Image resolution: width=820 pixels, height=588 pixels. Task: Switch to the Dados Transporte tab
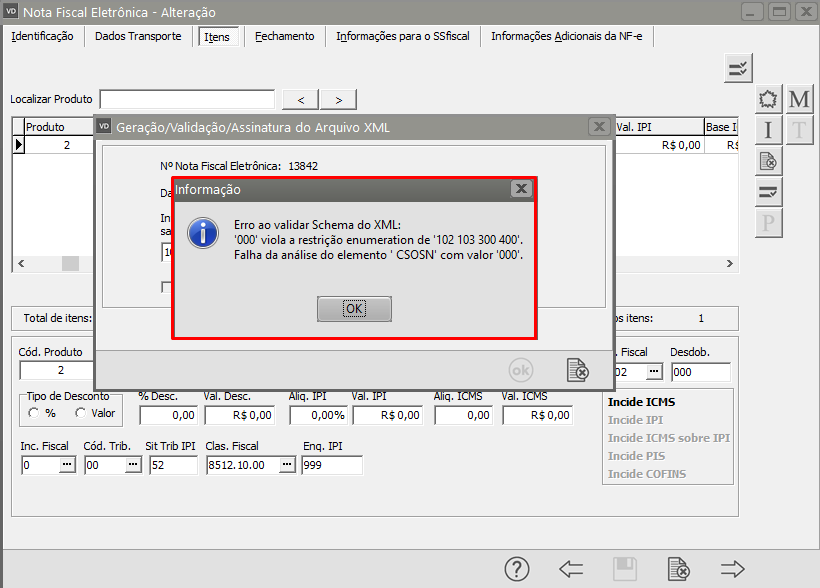click(x=138, y=36)
